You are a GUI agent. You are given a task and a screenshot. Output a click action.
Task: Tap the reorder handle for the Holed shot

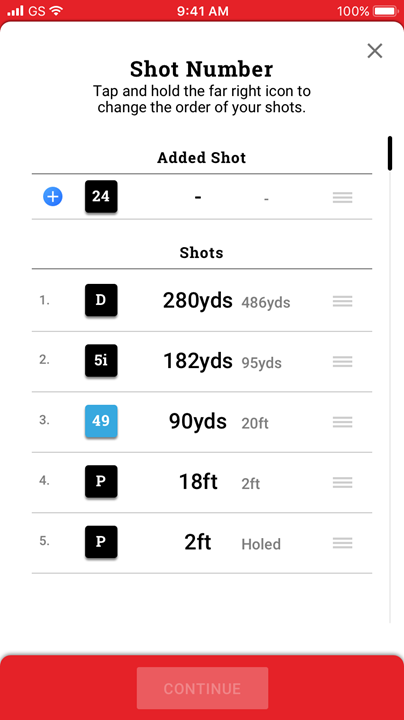(342, 543)
